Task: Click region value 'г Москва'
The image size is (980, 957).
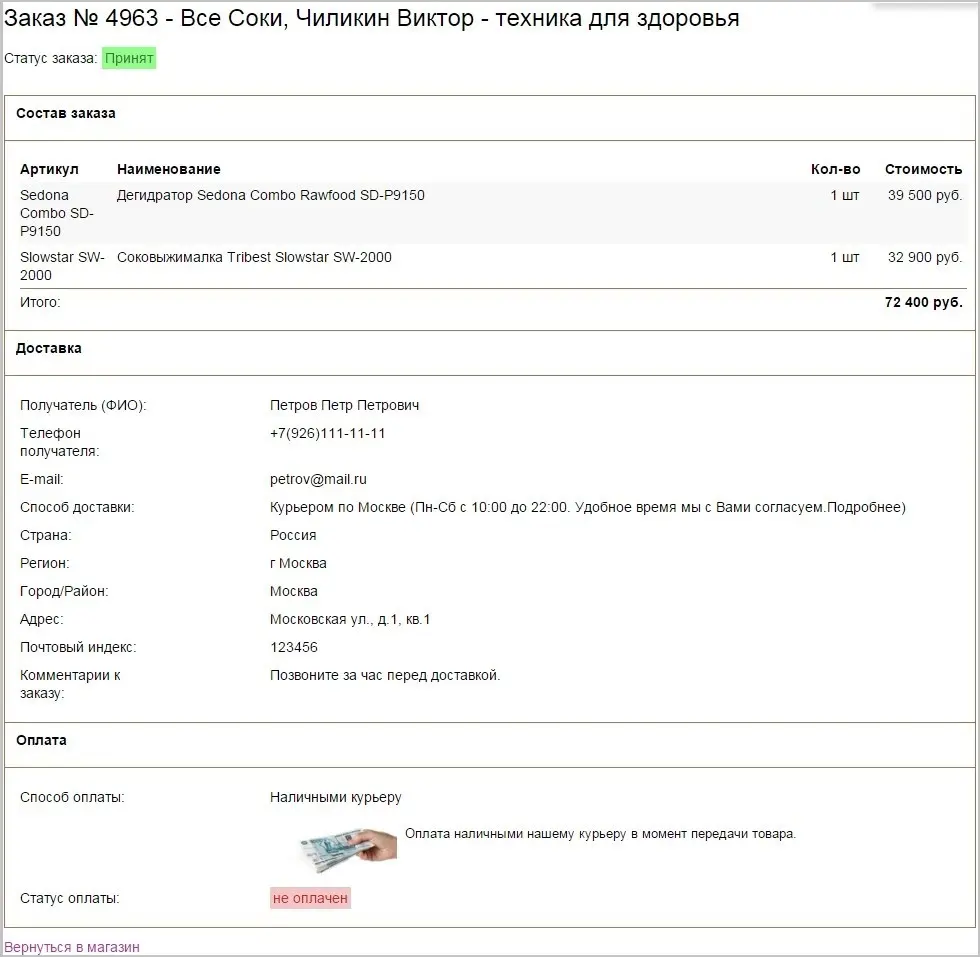Action: [298, 563]
